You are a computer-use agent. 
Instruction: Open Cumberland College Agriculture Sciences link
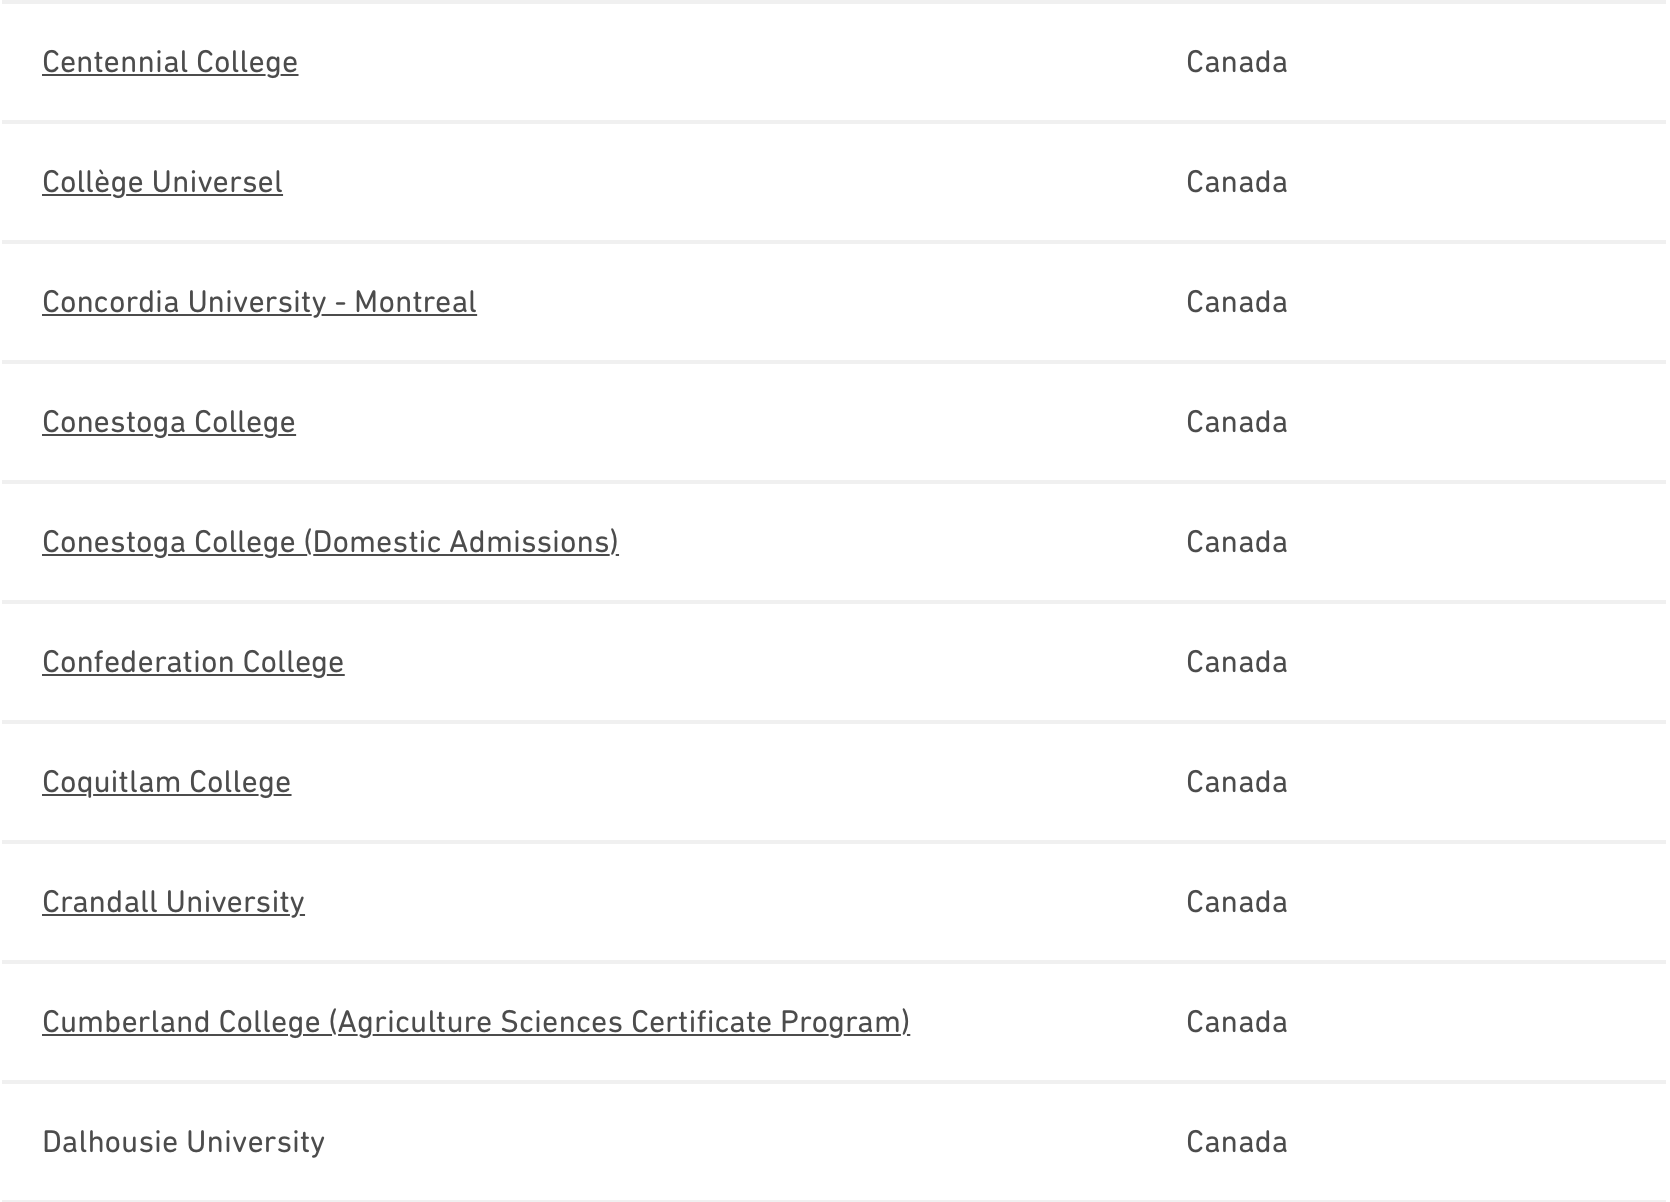point(476,1022)
